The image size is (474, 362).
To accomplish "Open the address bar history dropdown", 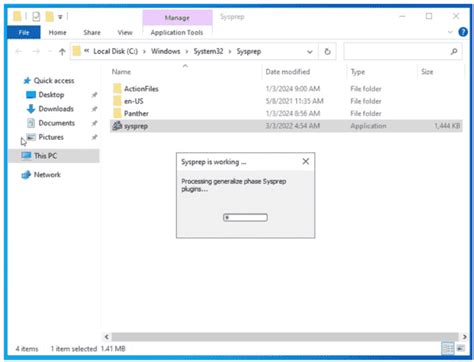I will (310, 52).
